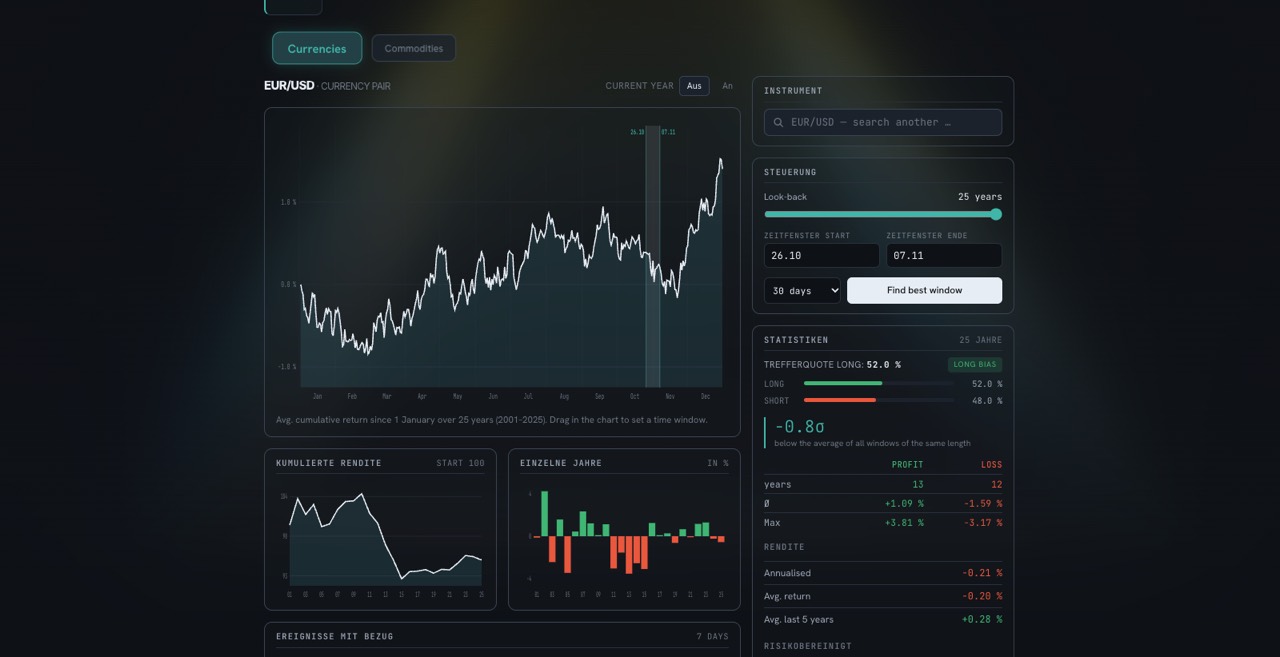Screen dimensions: 1280x657
Task: Click the Trefferquote Long 52.0 % text
Action: point(832,365)
